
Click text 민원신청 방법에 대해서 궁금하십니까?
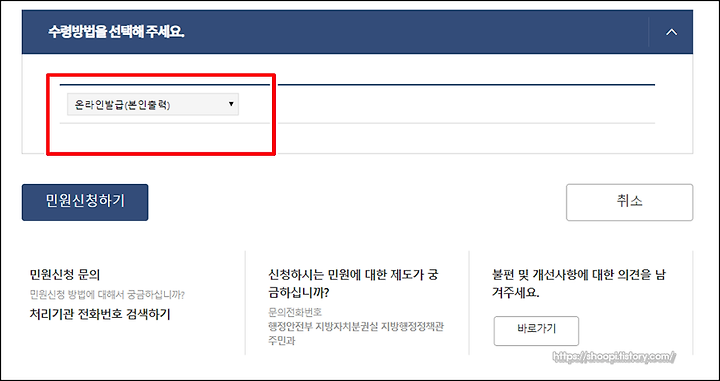coord(107,295)
